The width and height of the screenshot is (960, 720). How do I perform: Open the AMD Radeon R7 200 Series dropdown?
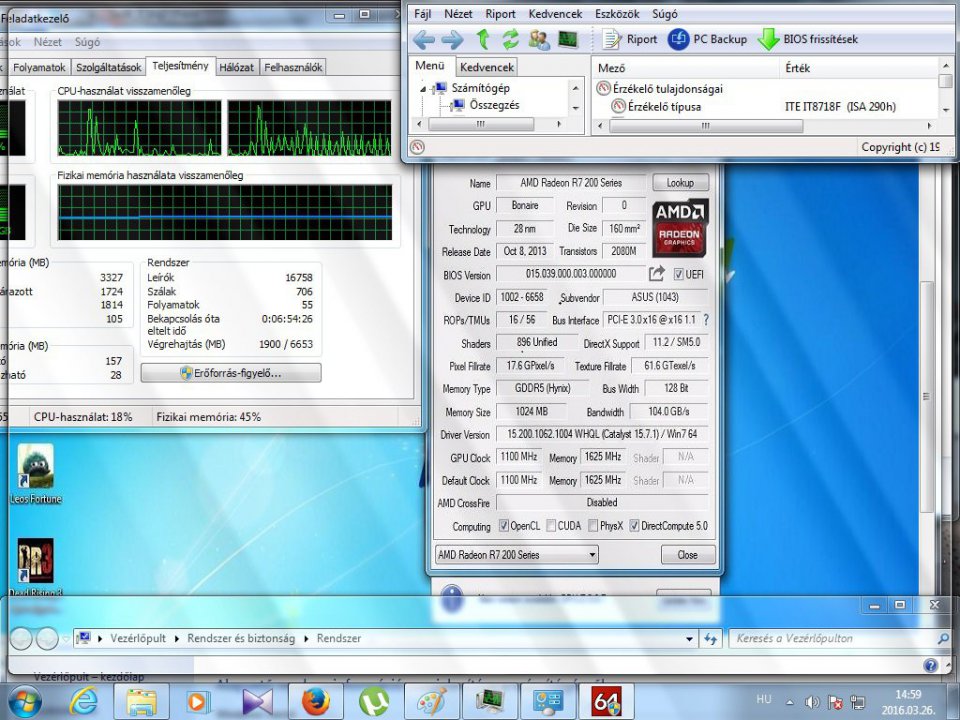(x=592, y=555)
